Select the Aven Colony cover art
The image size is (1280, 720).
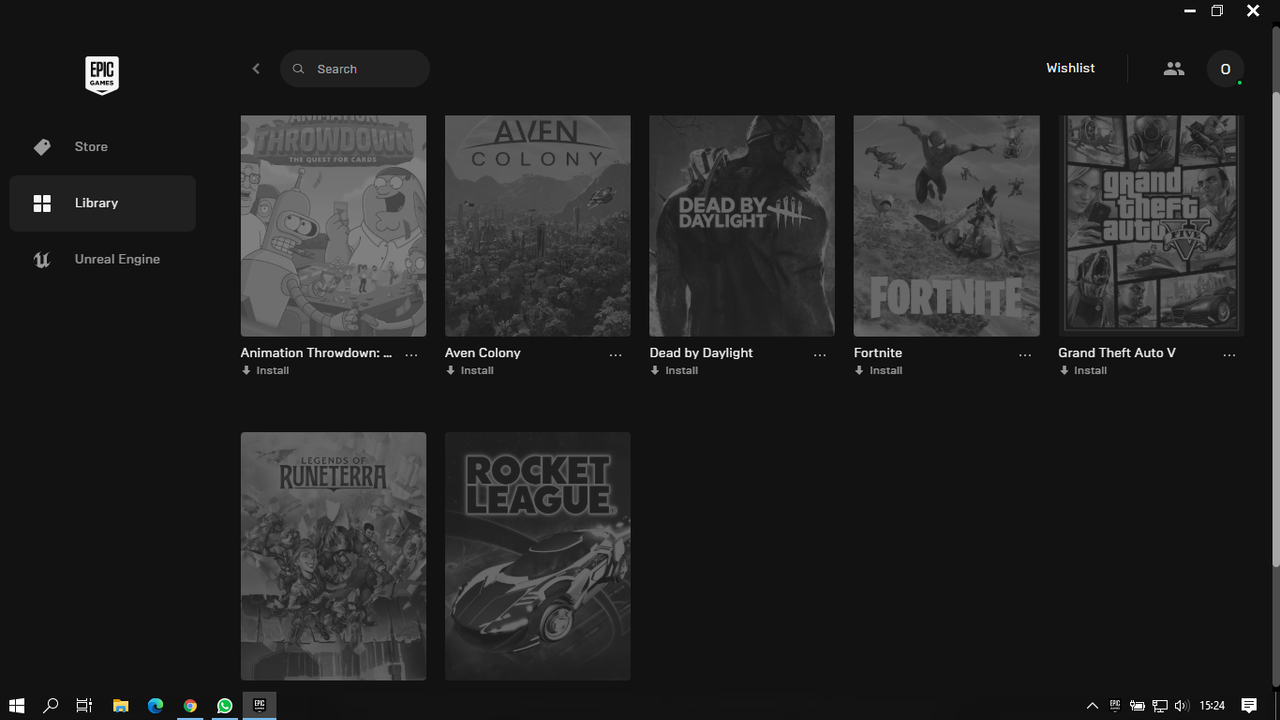coord(538,226)
